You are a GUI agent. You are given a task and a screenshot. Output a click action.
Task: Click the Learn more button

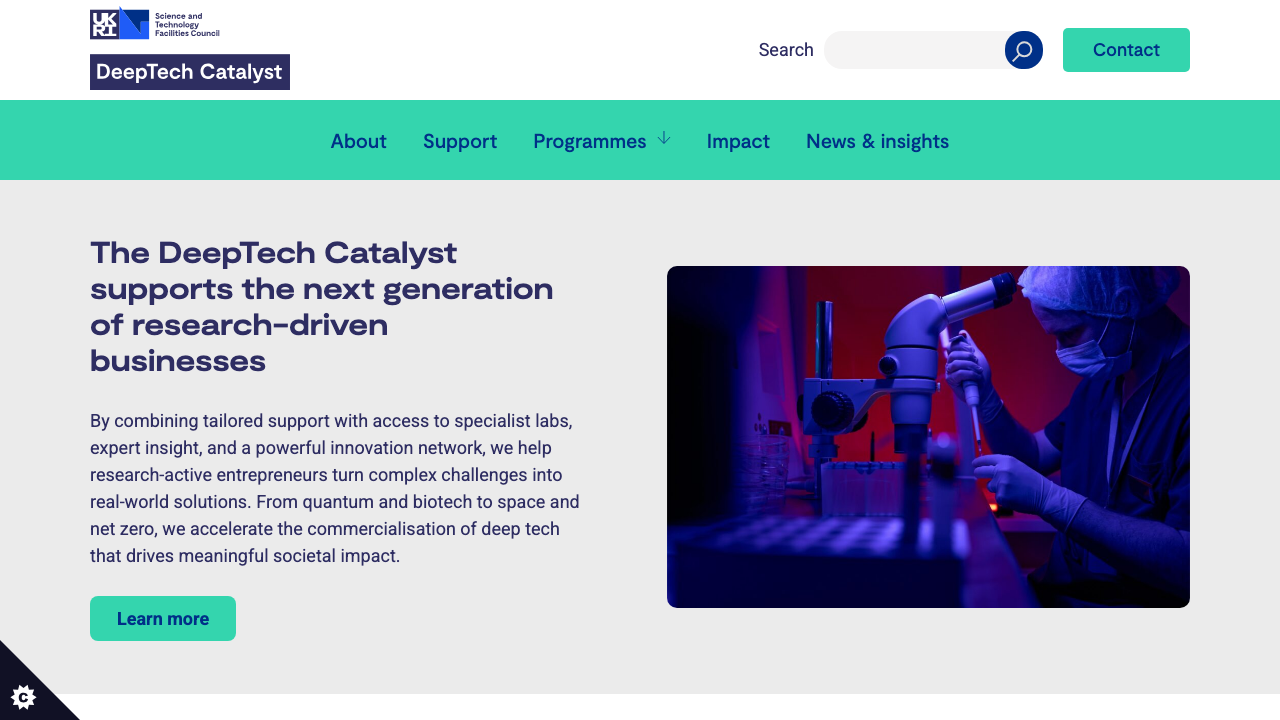point(162,618)
